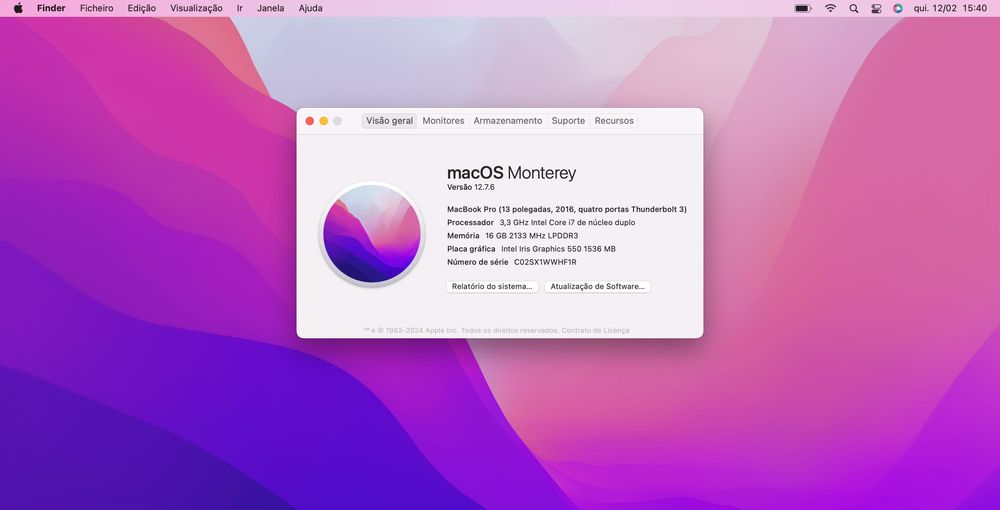This screenshot has height=510, width=1000.
Task: Switch to the Monitores tab
Action: click(443, 120)
